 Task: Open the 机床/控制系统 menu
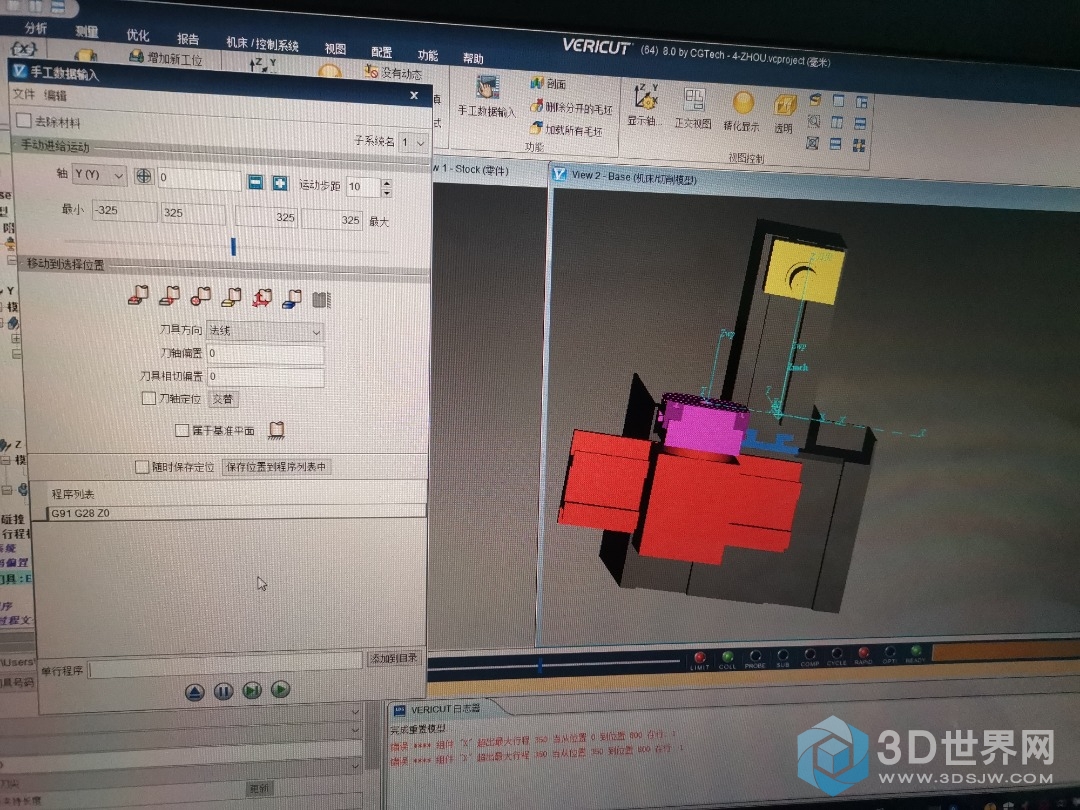[x=262, y=44]
